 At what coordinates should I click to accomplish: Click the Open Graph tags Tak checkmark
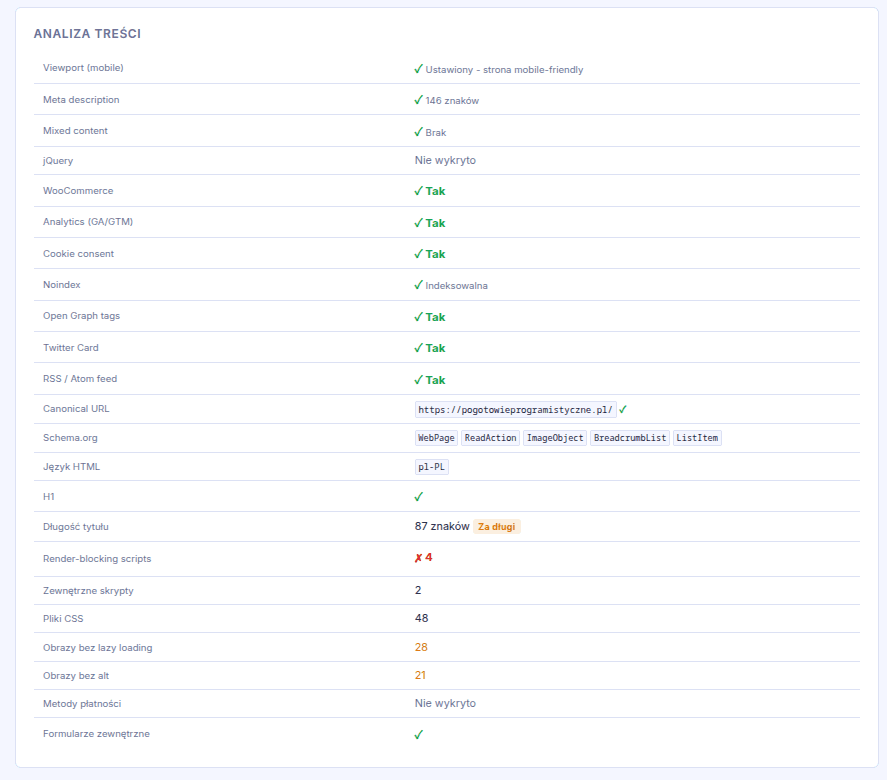coord(419,317)
